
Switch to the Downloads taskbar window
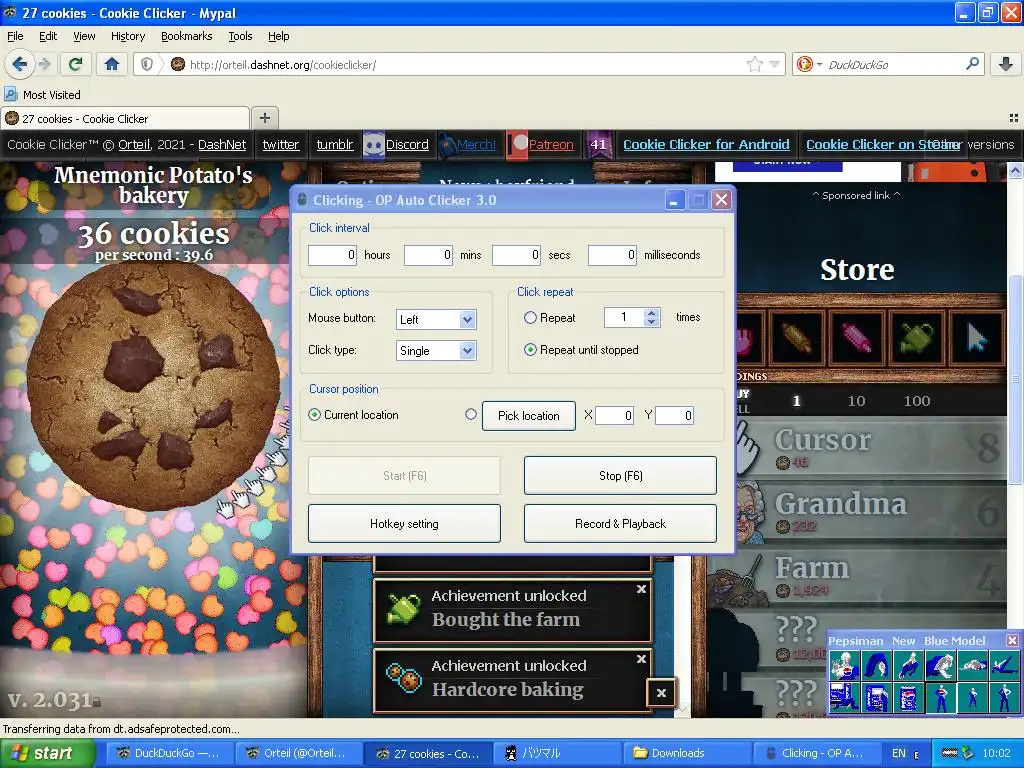(x=686, y=753)
